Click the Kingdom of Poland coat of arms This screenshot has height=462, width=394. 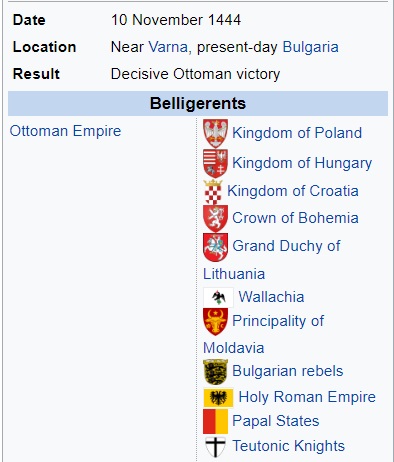point(216,133)
